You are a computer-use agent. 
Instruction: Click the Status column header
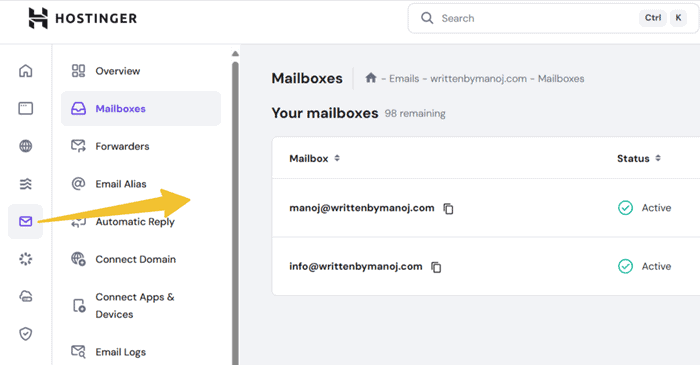(x=633, y=158)
